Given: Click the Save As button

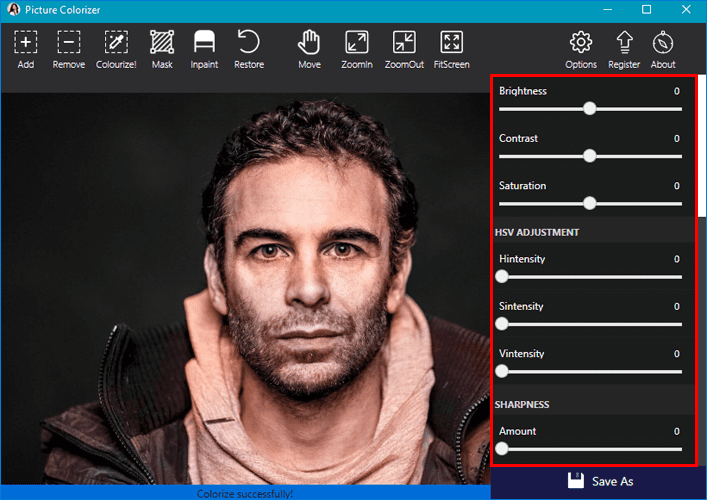Looking at the screenshot, I should [x=599, y=481].
